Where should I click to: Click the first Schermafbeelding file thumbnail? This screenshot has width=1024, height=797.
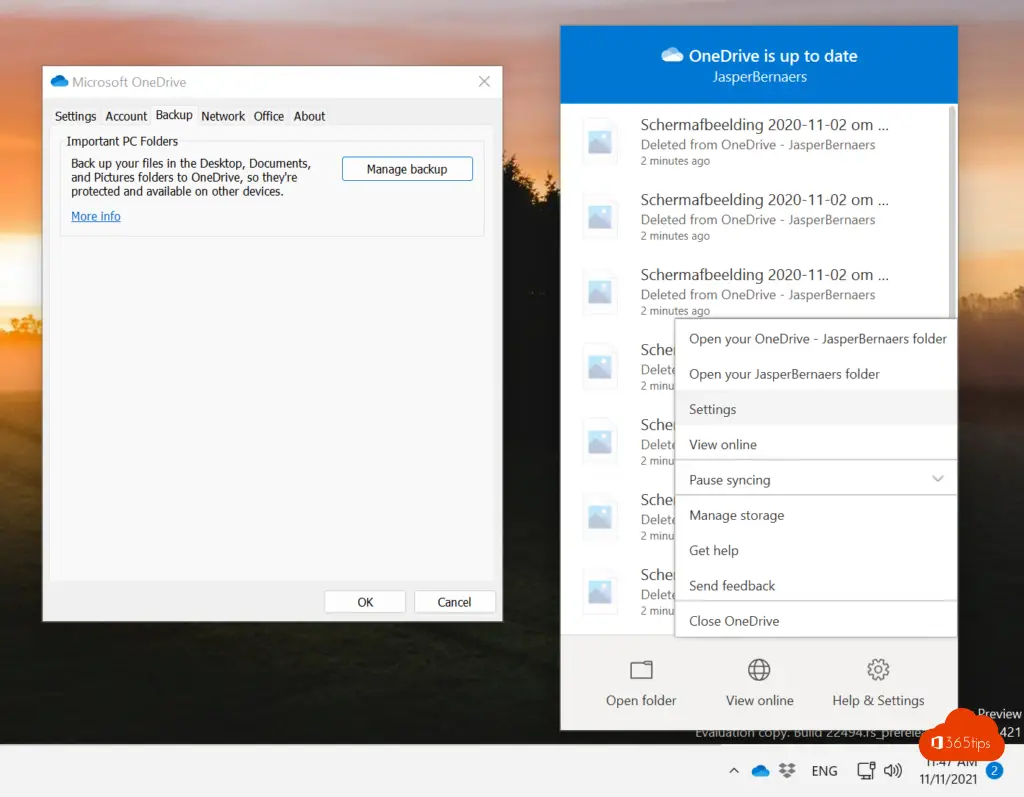(x=600, y=142)
